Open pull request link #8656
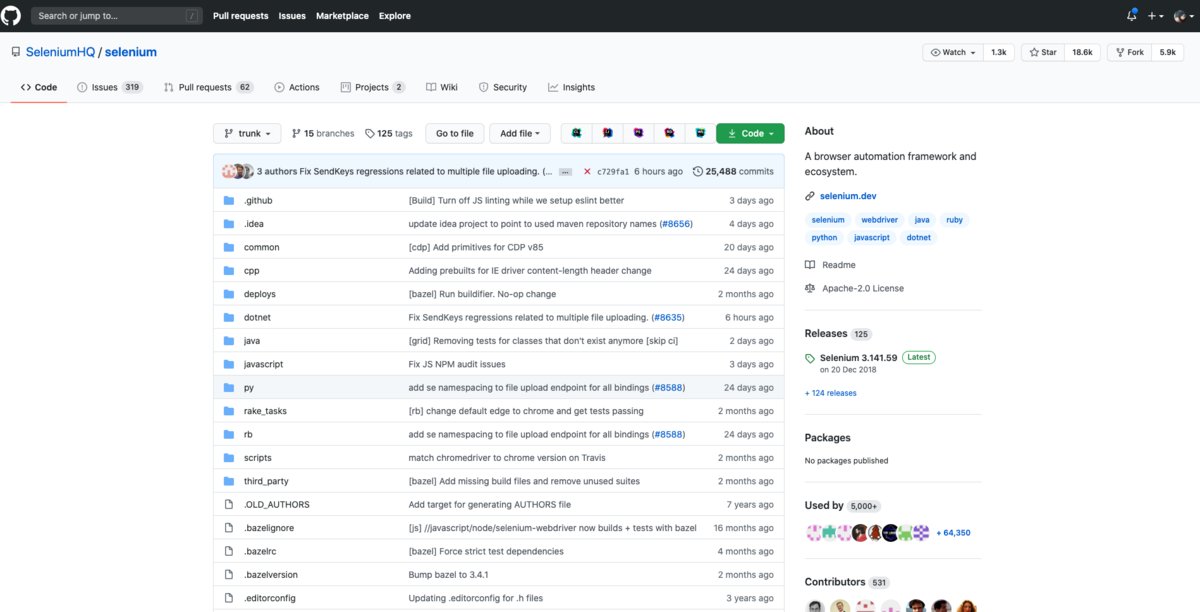 click(x=675, y=224)
